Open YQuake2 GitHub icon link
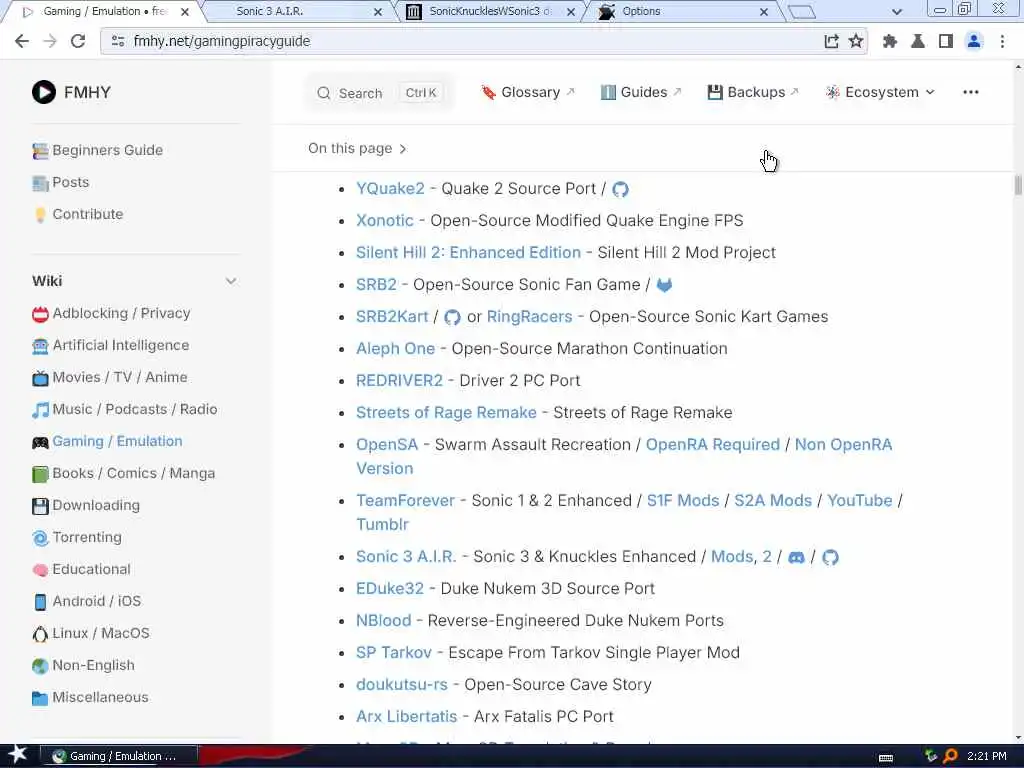1024x768 pixels. click(620, 189)
